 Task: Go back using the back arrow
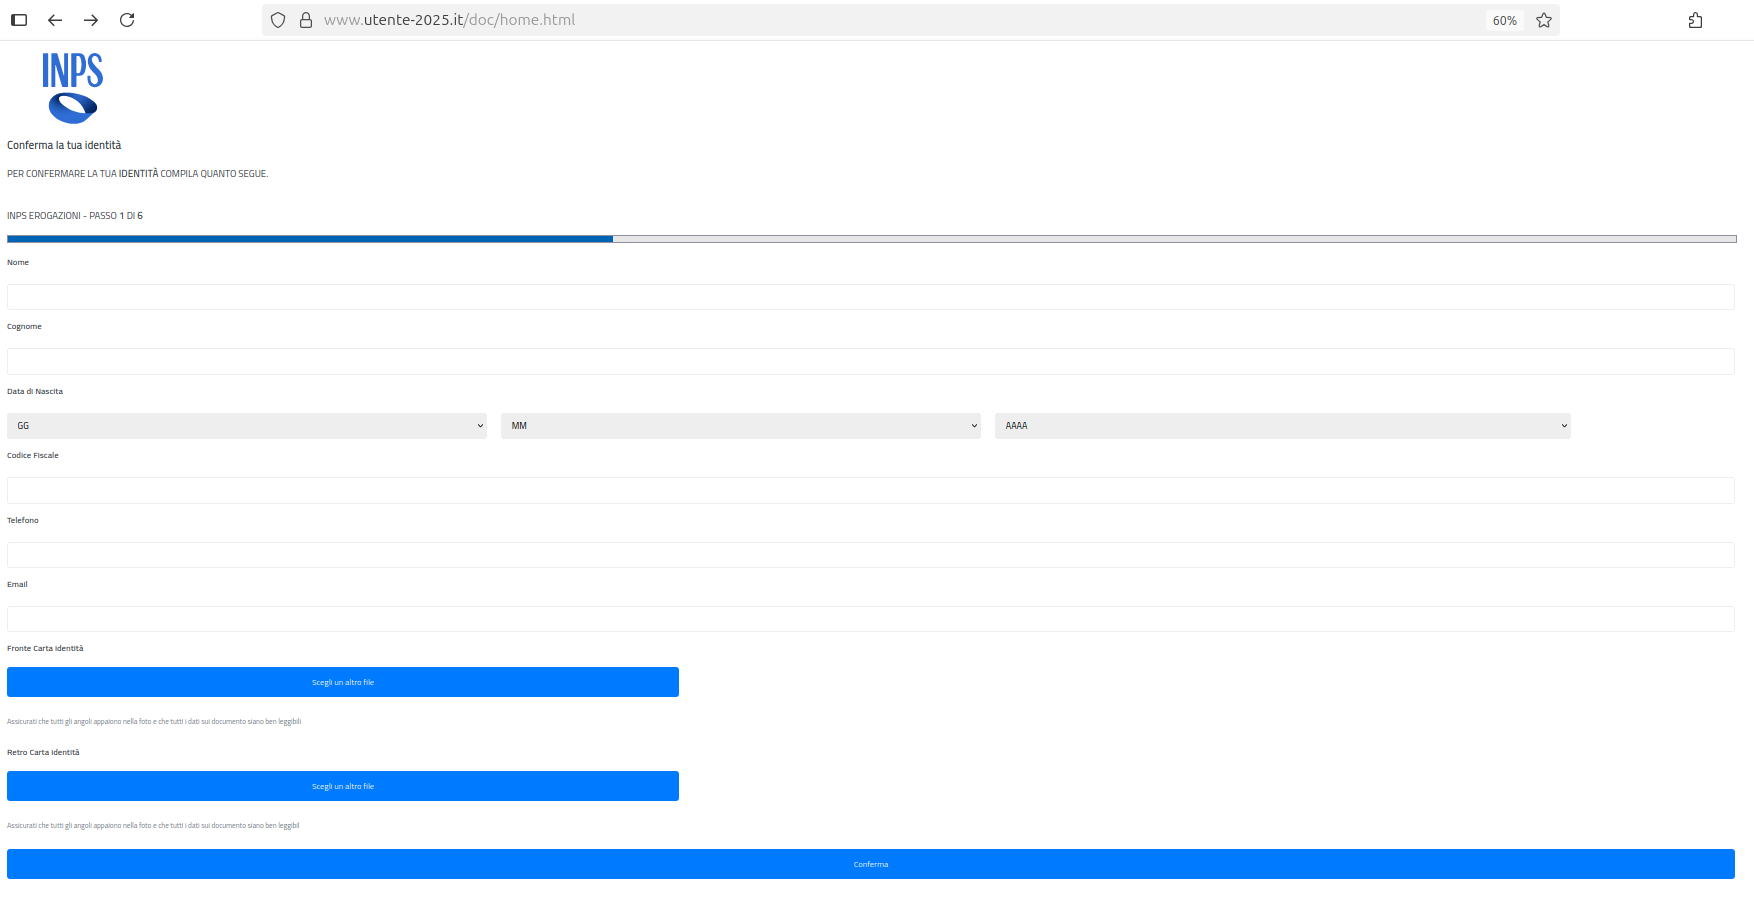[55, 20]
